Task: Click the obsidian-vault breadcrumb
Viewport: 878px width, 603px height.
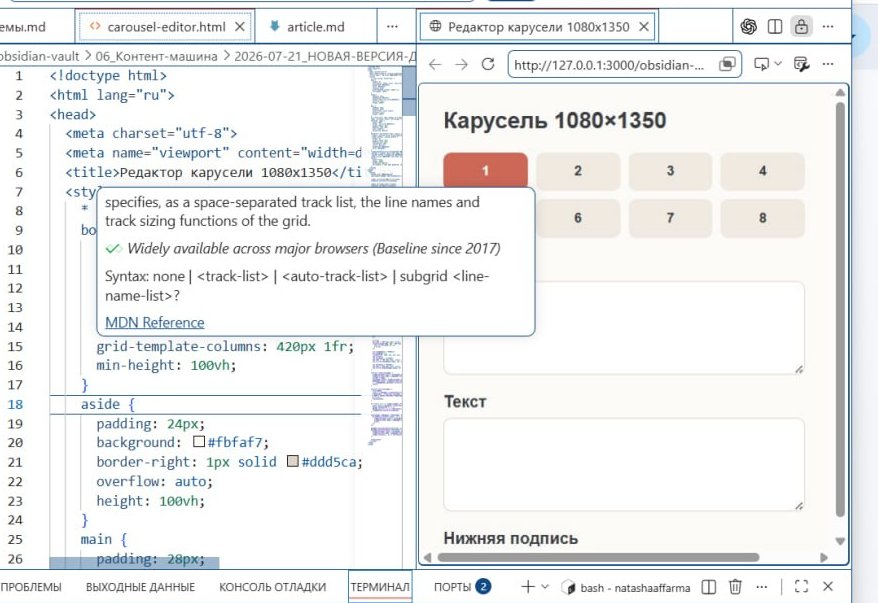Action: [40, 56]
